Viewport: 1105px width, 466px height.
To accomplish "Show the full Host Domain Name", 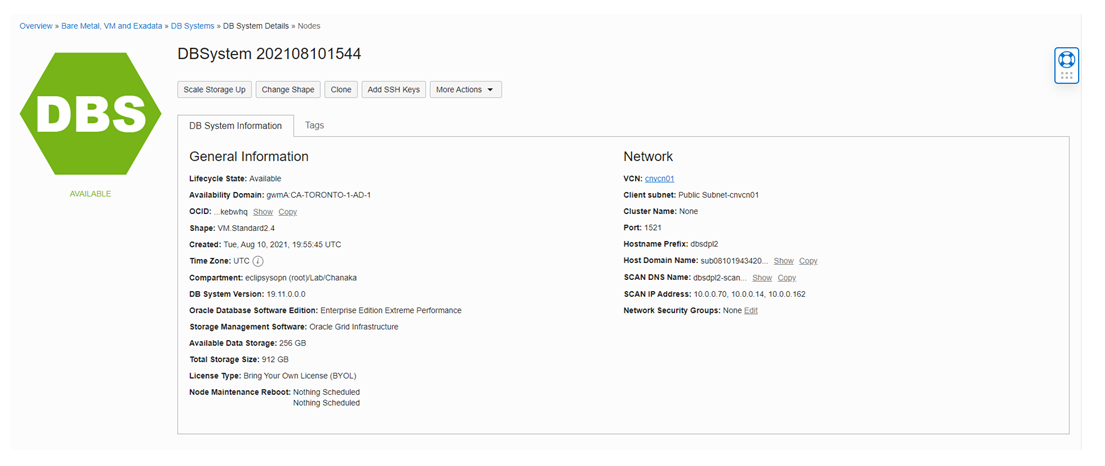I will (x=784, y=261).
